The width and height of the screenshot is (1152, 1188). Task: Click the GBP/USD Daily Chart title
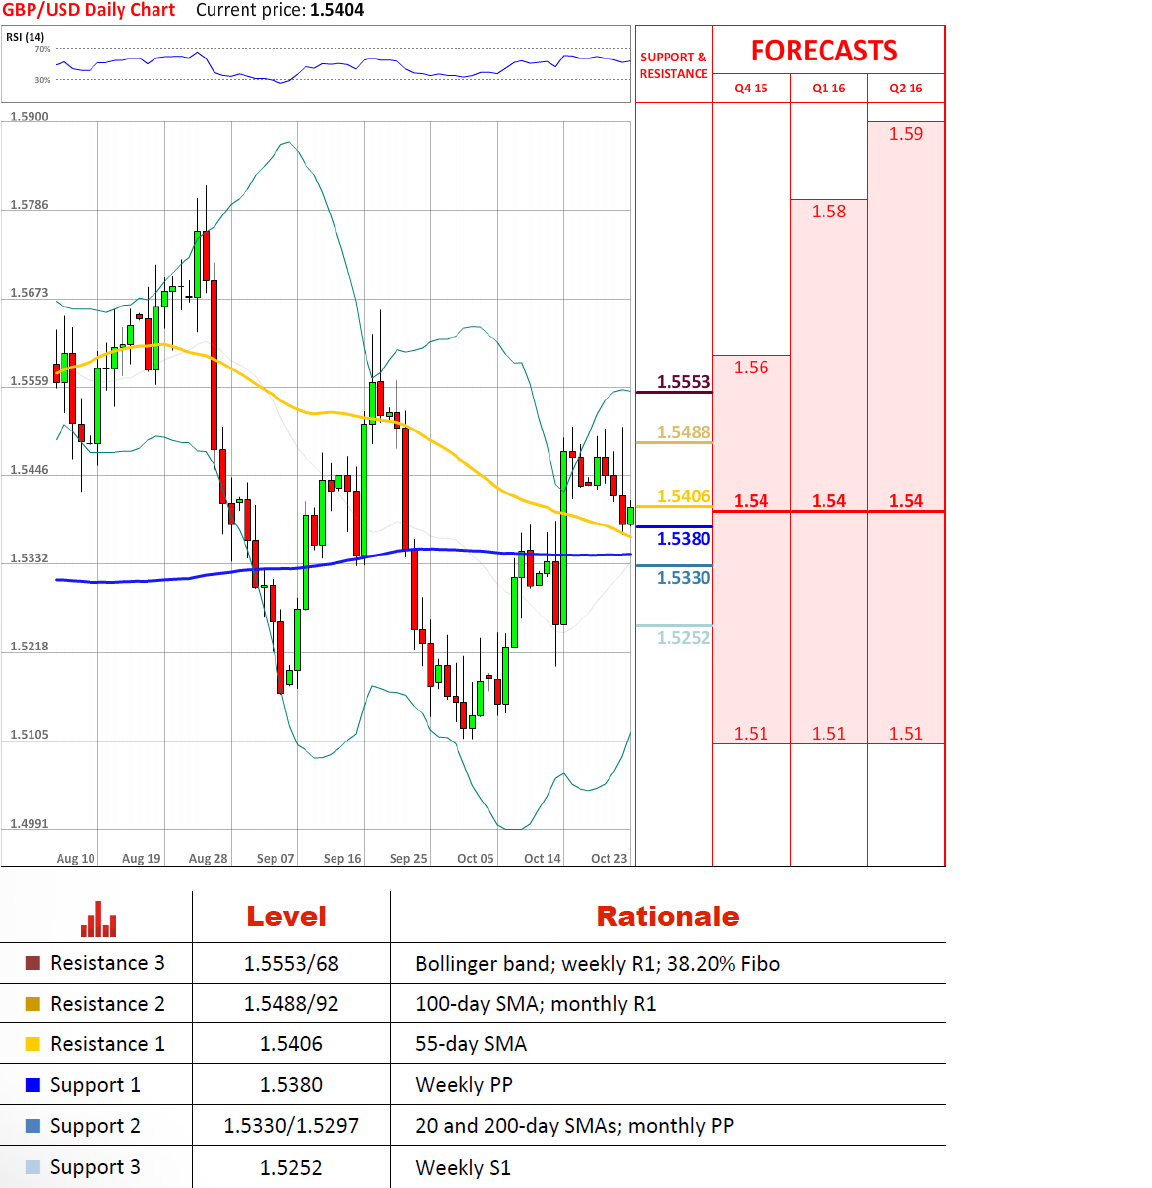(x=89, y=11)
